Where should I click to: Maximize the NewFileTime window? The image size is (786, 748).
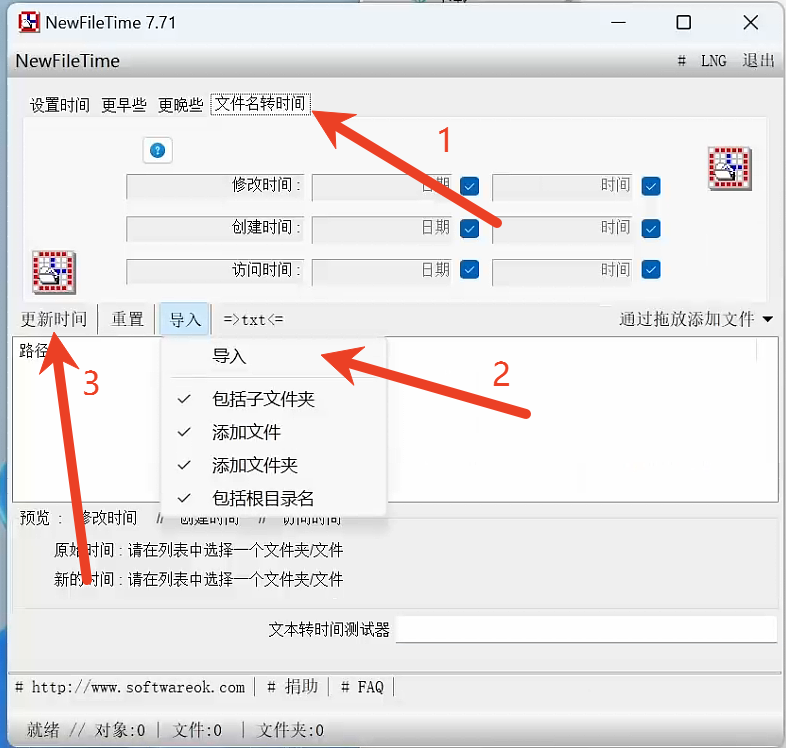coord(683,23)
